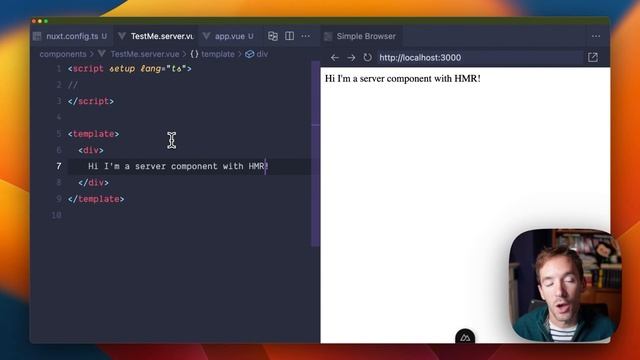
Task: Open page in external browser
Action: (x=593, y=58)
